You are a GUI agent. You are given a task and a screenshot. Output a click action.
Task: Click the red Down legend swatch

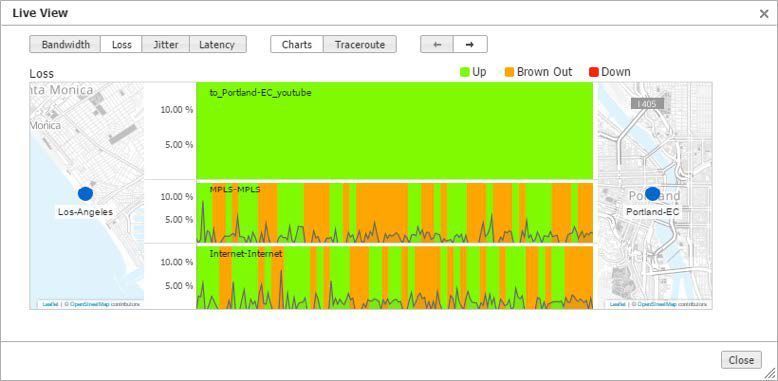click(x=593, y=72)
